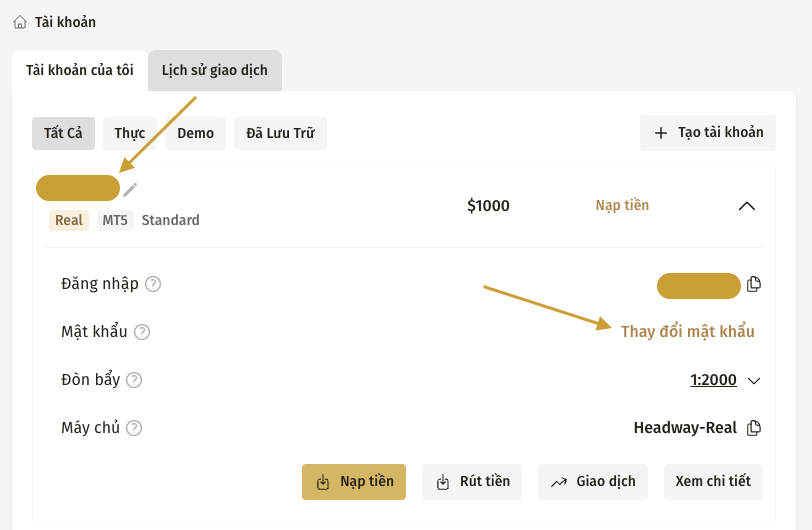The width and height of the screenshot is (812, 530).
Task: Copy the Headway-Real server name
Action: pyautogui.click(x=754, y=428)
